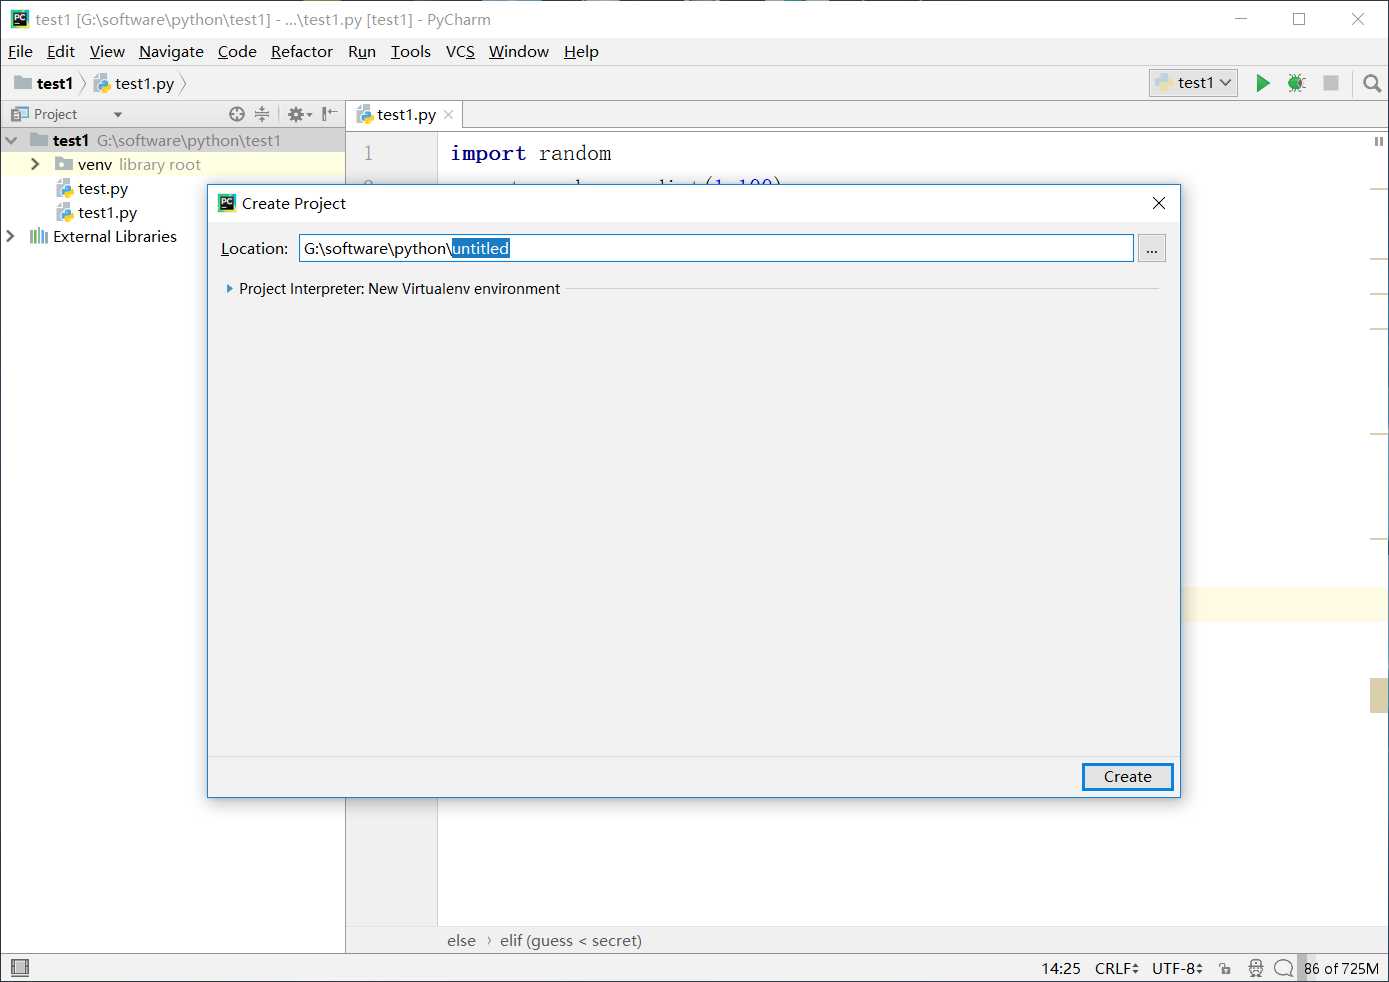This screenshot has width=1389, height=982.
Task: Open the Tools menu
Action: click(411, 52)
